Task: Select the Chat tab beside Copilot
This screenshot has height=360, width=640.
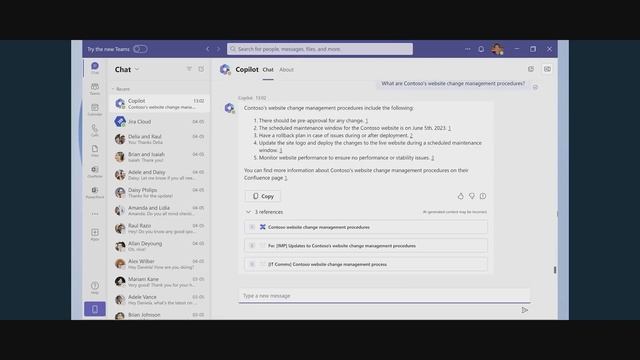Action: pyautogui.click(x=268, y=70)
